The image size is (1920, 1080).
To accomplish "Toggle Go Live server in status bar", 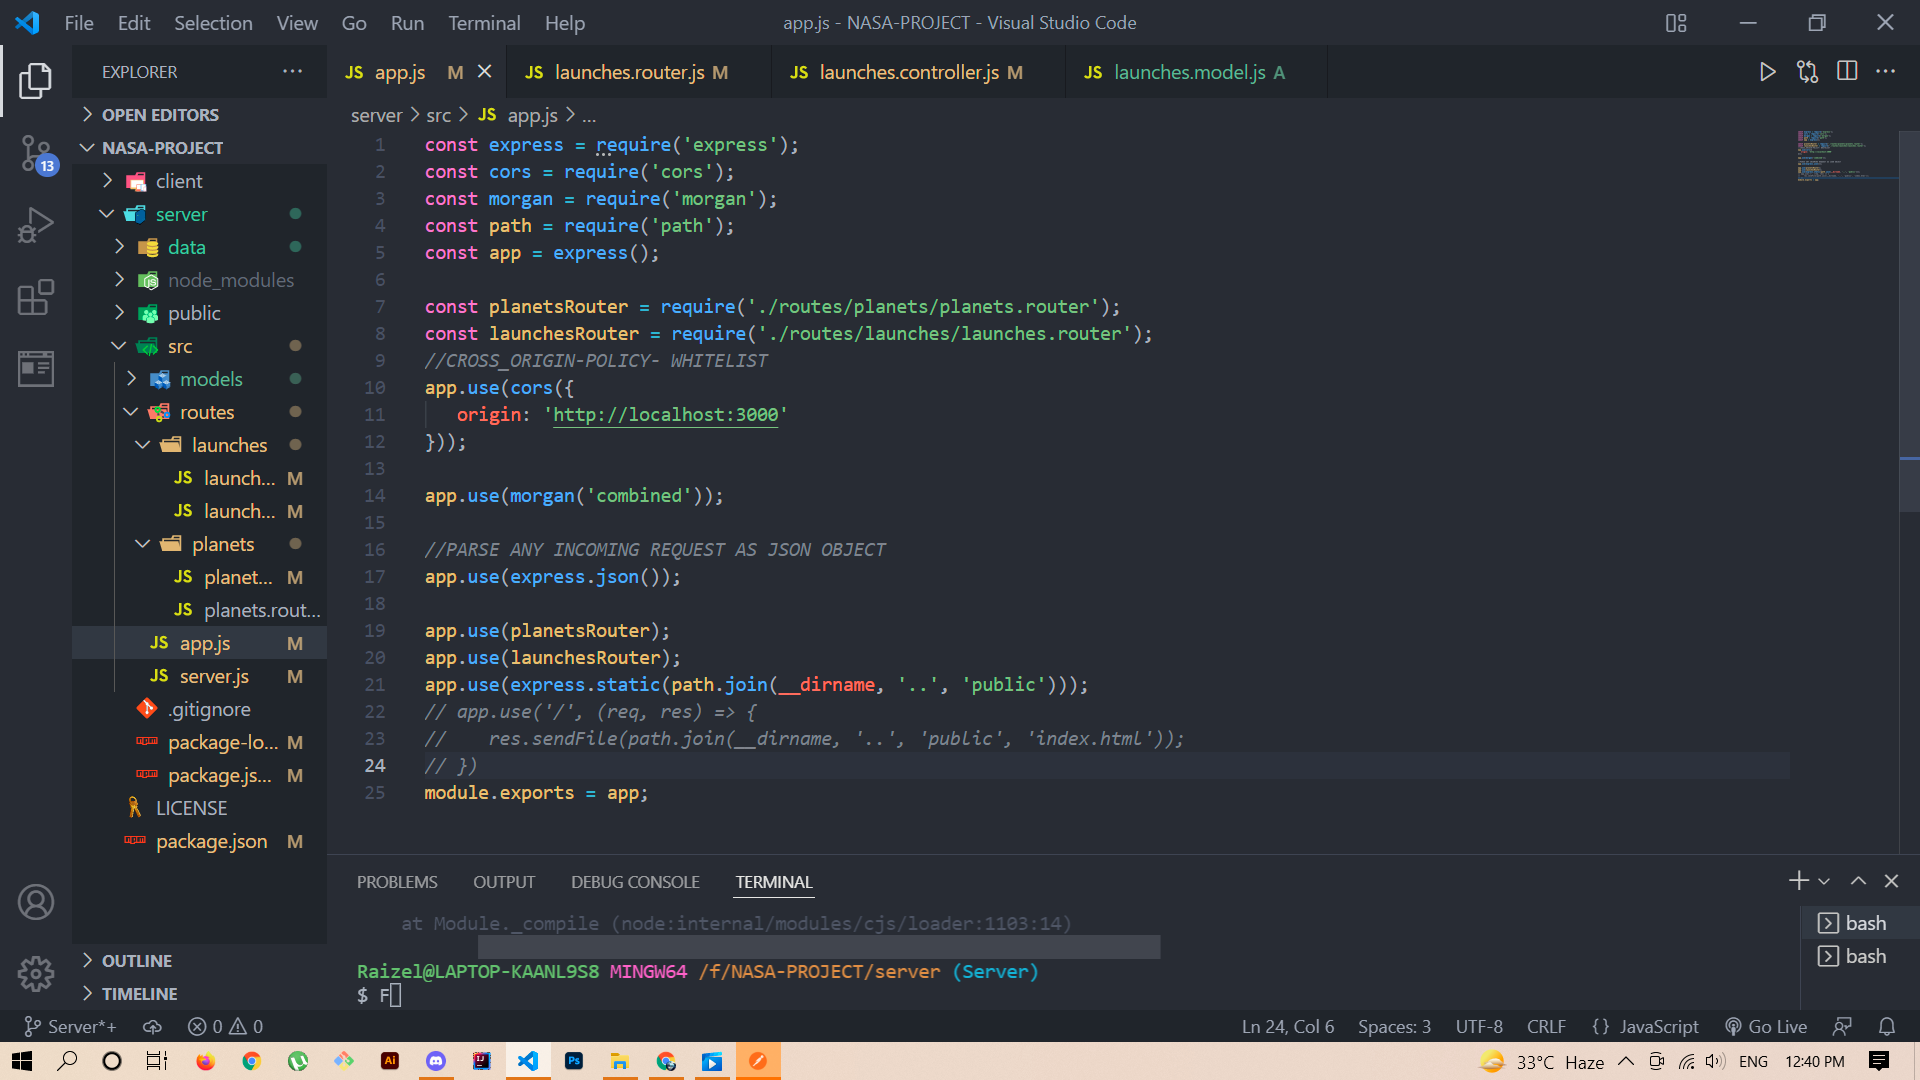I will point(1766,1027).
